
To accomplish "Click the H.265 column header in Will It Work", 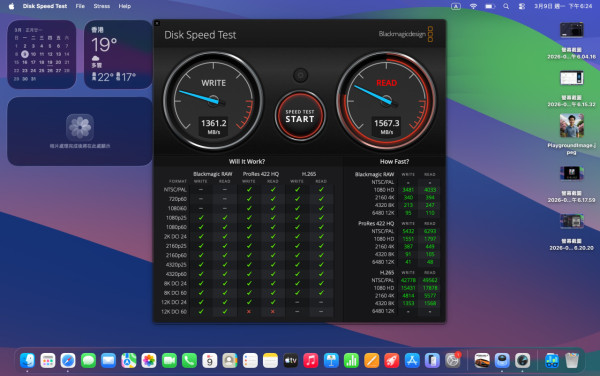I will (x=309, y=174).
